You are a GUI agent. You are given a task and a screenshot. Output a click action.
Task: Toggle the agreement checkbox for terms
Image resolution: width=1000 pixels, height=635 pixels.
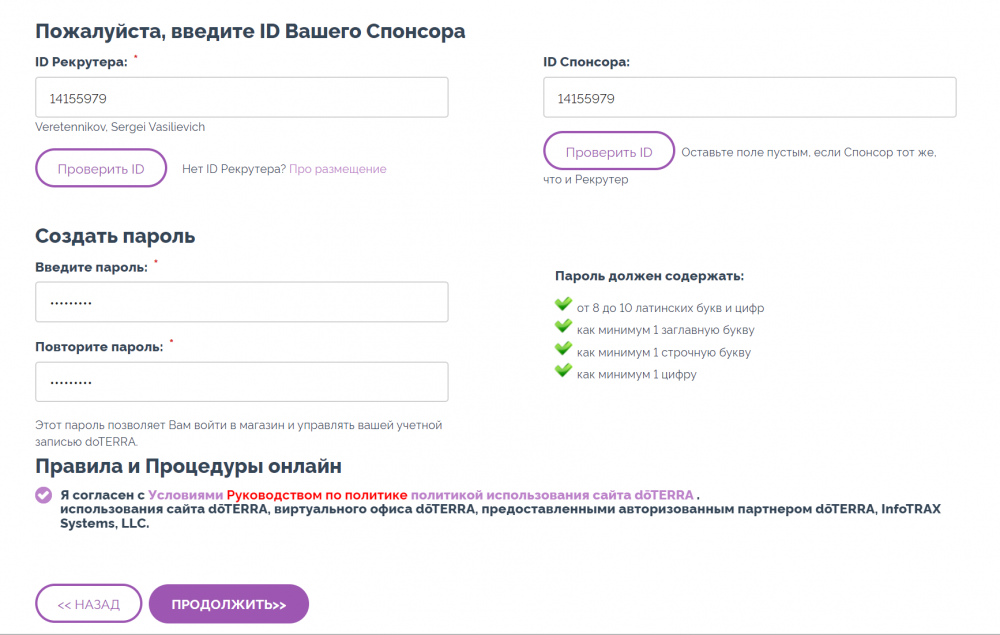[43, 495]
